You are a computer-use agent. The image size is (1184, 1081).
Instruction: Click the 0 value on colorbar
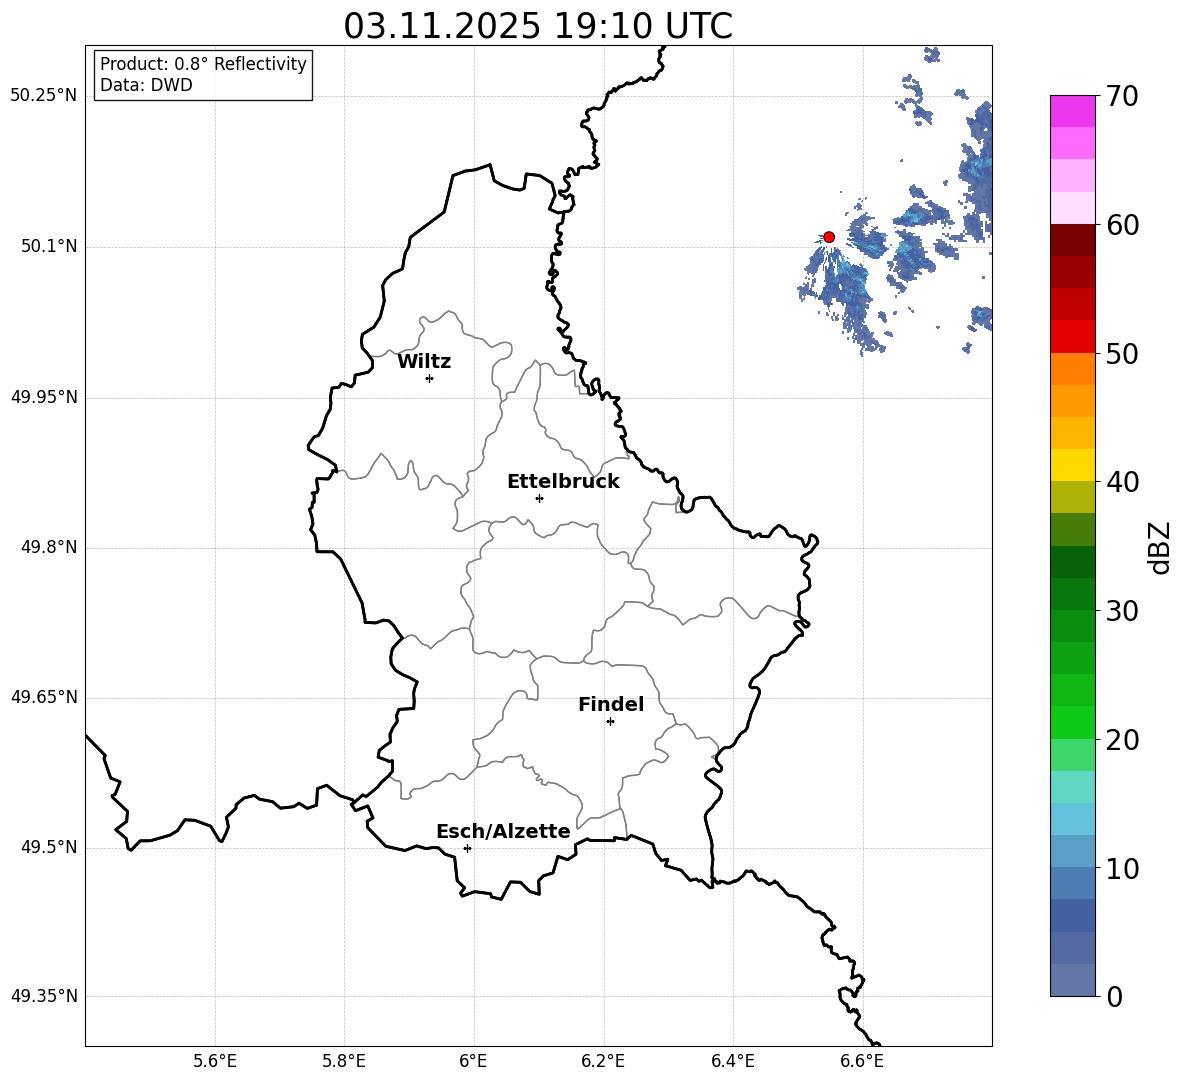click(1114, 997)
